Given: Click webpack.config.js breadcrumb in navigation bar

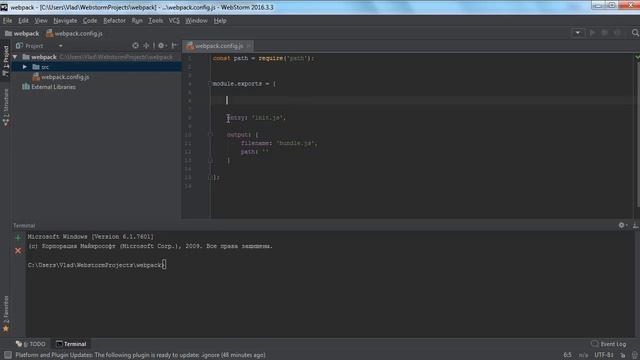Looking at the screenshot, I should point(74,33).
